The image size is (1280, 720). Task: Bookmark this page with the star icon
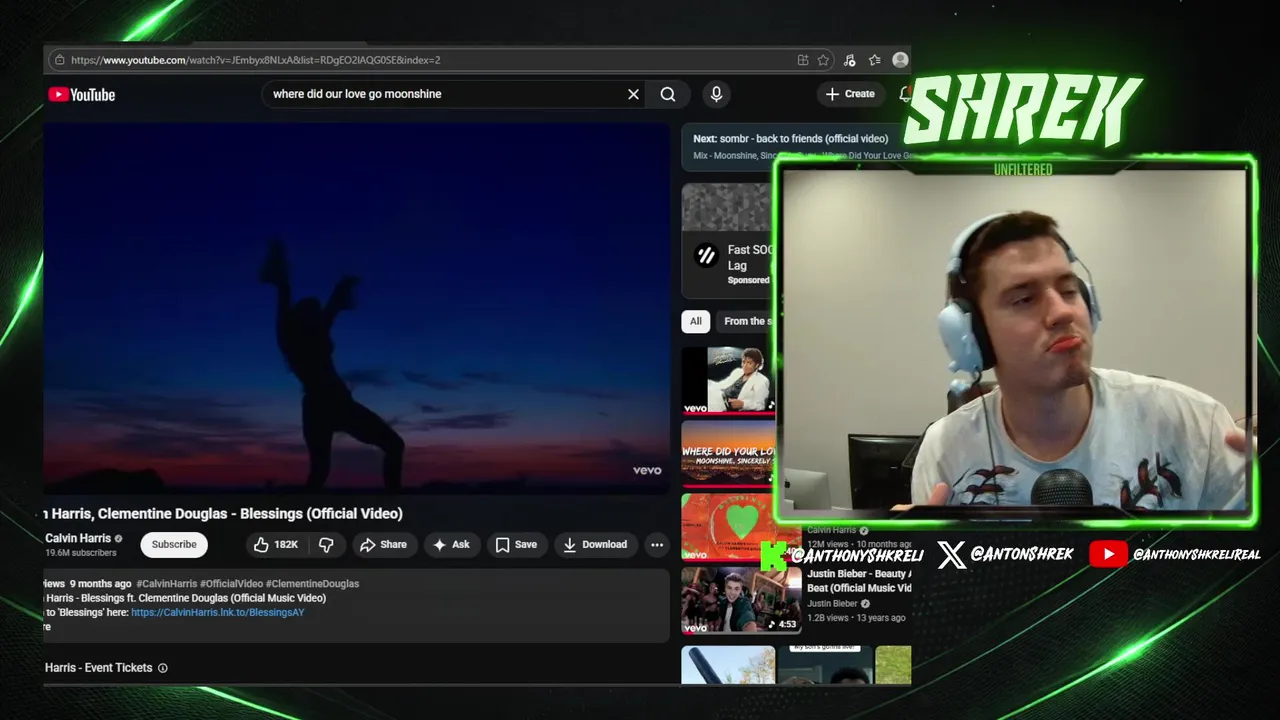(823, 60)
